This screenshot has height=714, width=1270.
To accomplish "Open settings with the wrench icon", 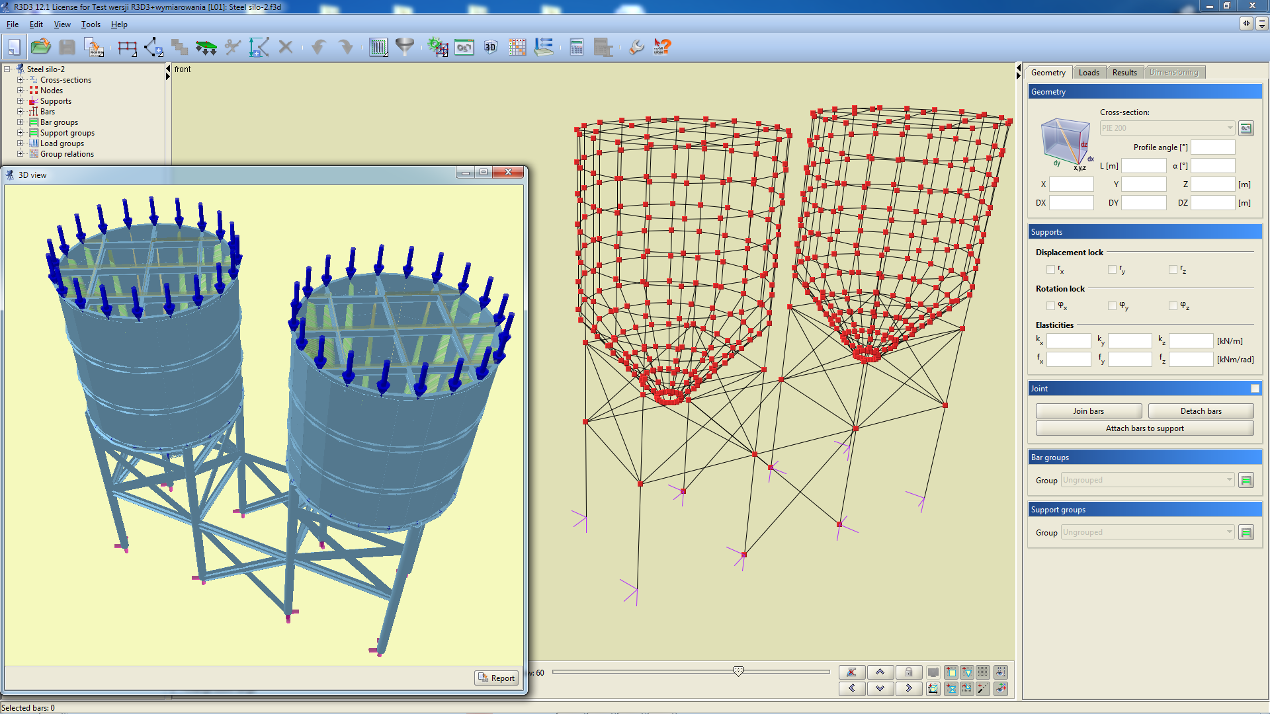I will [x=636, y=46].
